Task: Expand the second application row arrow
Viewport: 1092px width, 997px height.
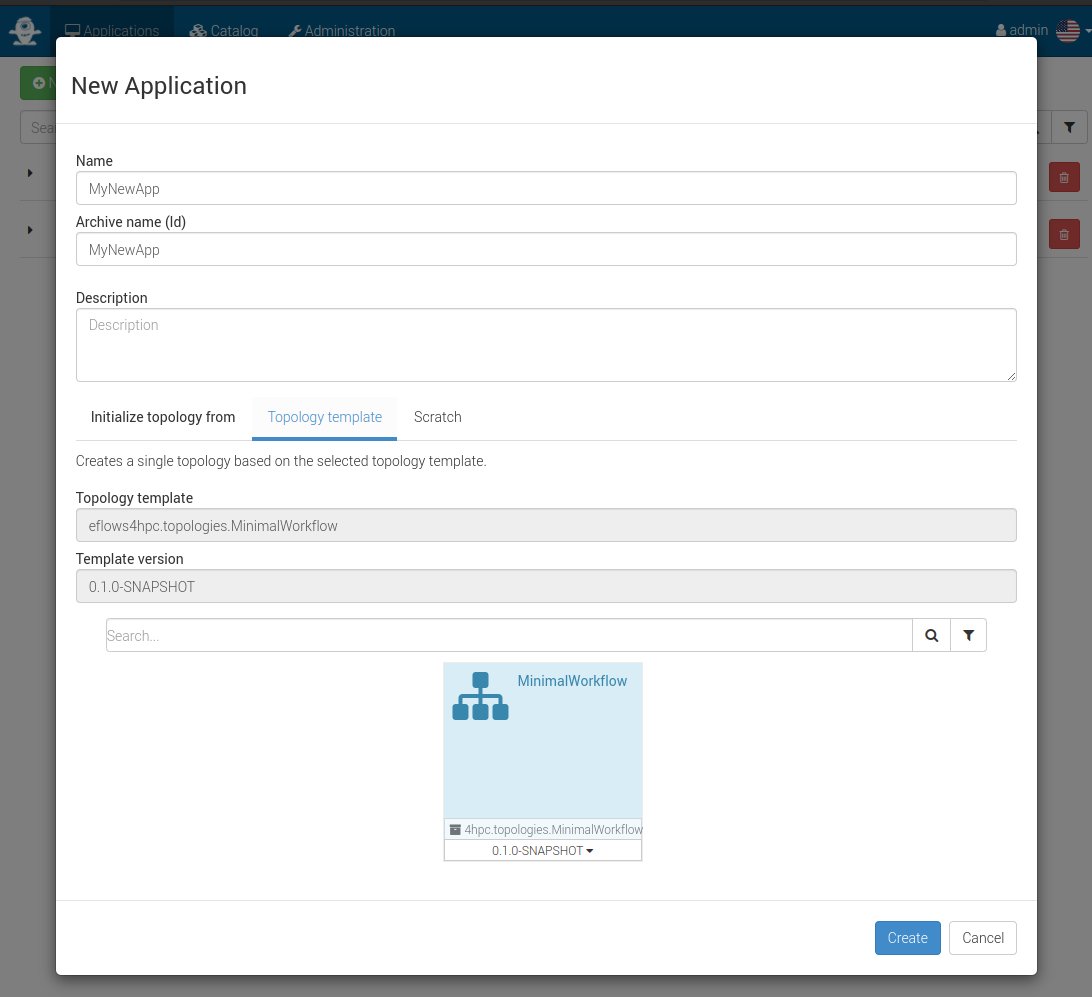Action: click(x=30, y=230)
